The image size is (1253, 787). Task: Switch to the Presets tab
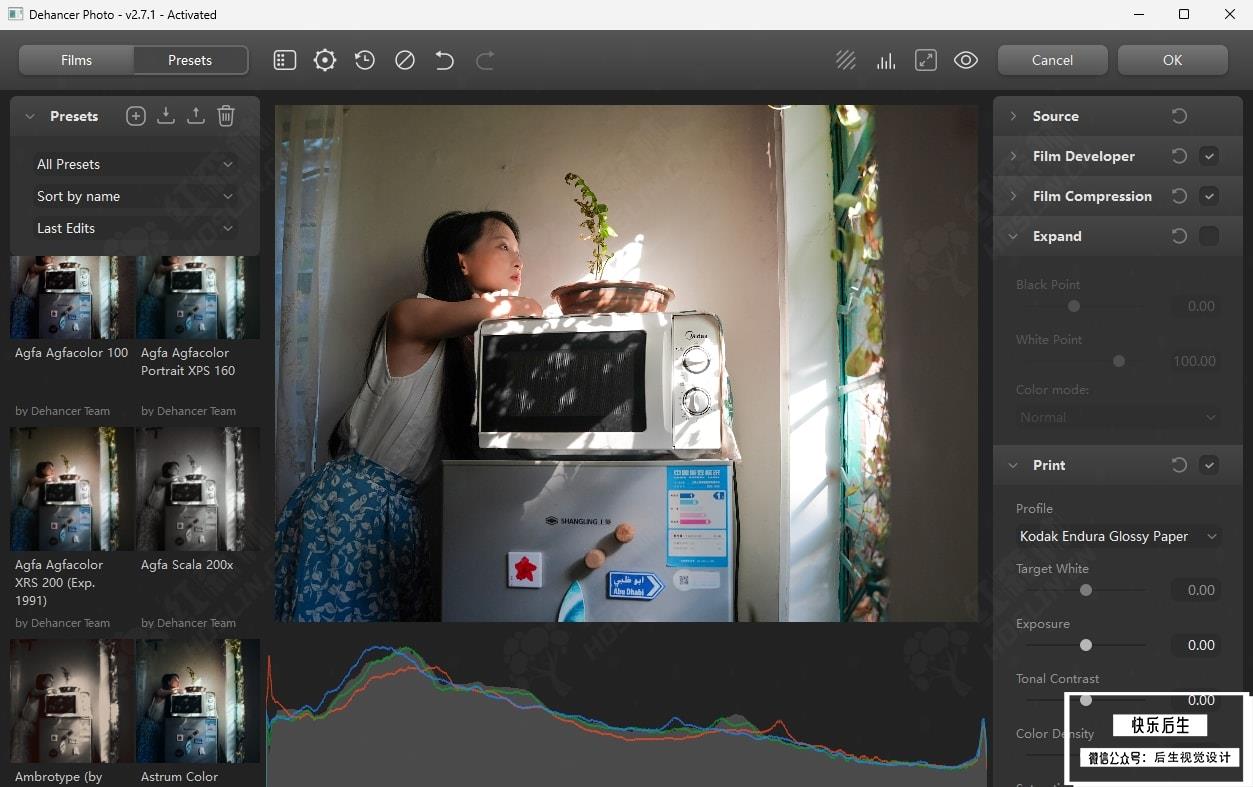click(x=190, y=60)
